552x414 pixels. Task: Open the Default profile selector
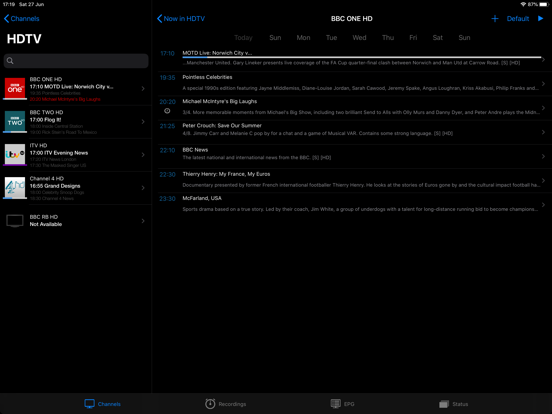tap(518, 19)
